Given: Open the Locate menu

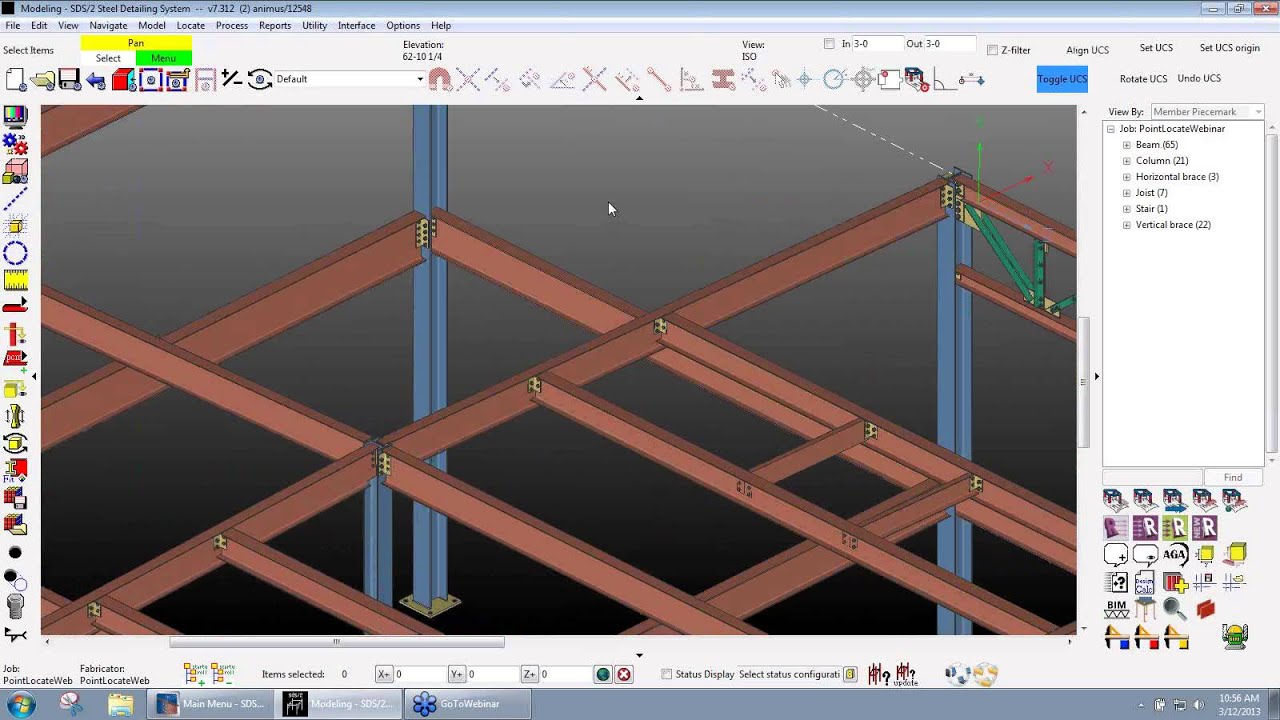Looking at the screenshot, I should pos(191,25).
